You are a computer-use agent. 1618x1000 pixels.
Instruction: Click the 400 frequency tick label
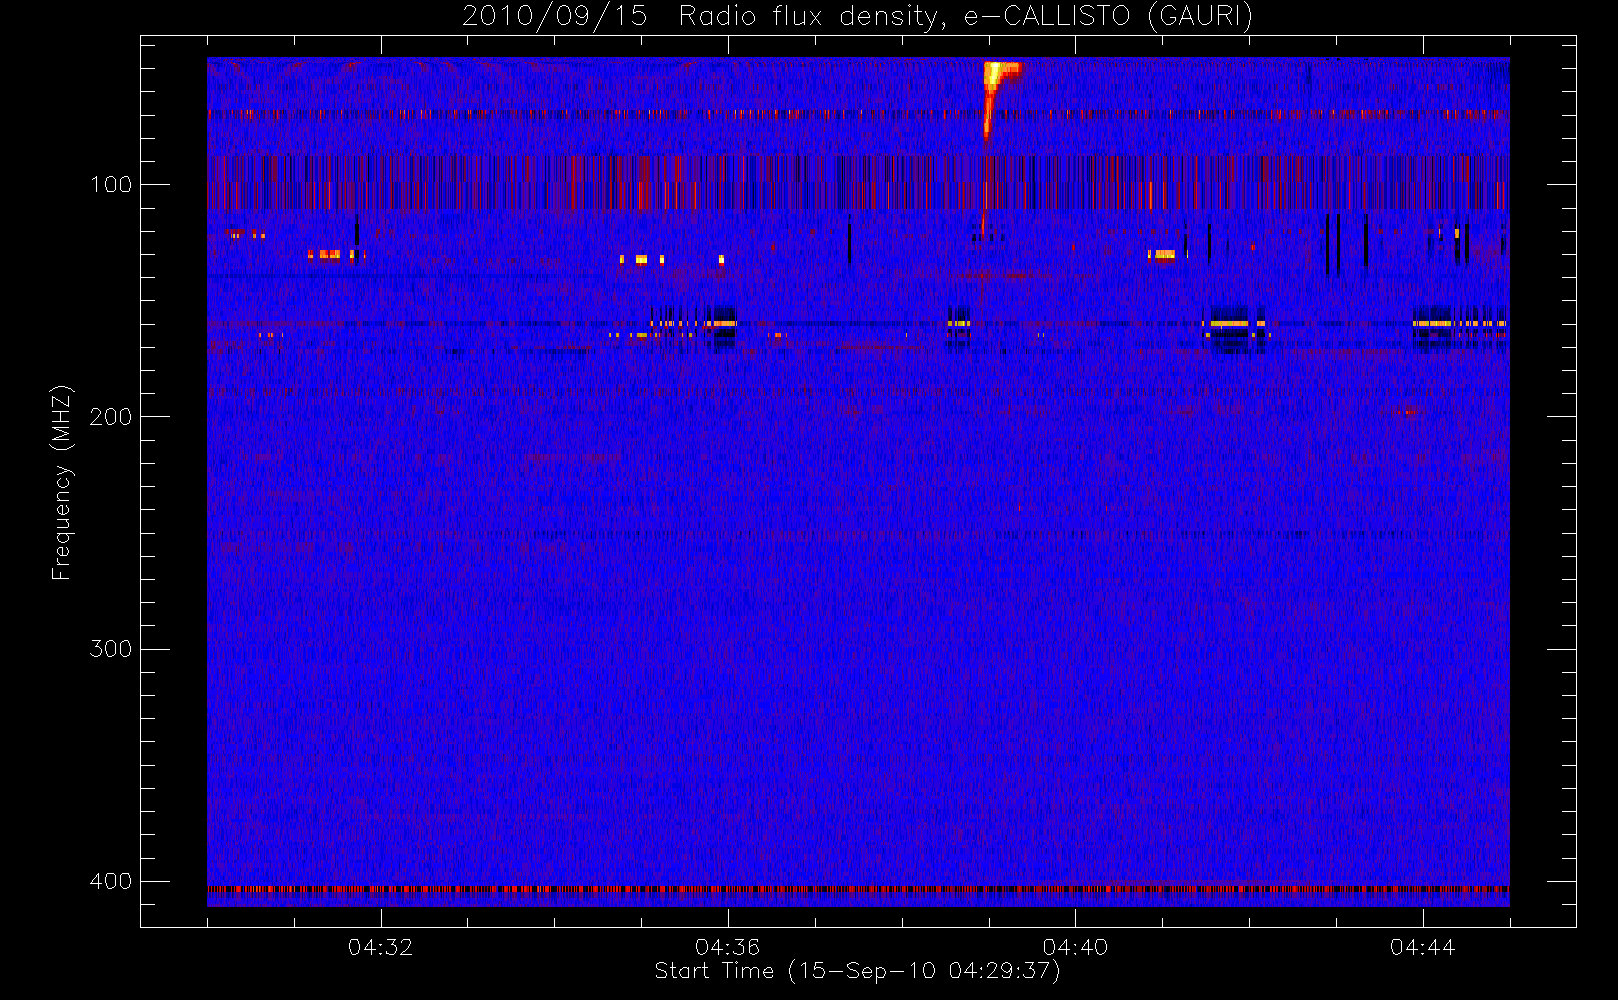(110, 881)
